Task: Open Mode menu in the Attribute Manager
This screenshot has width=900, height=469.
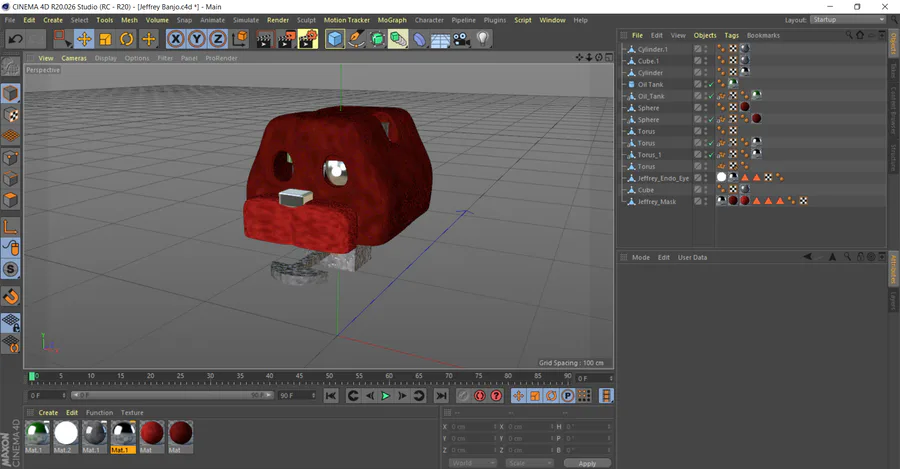Action: (641, 257)
